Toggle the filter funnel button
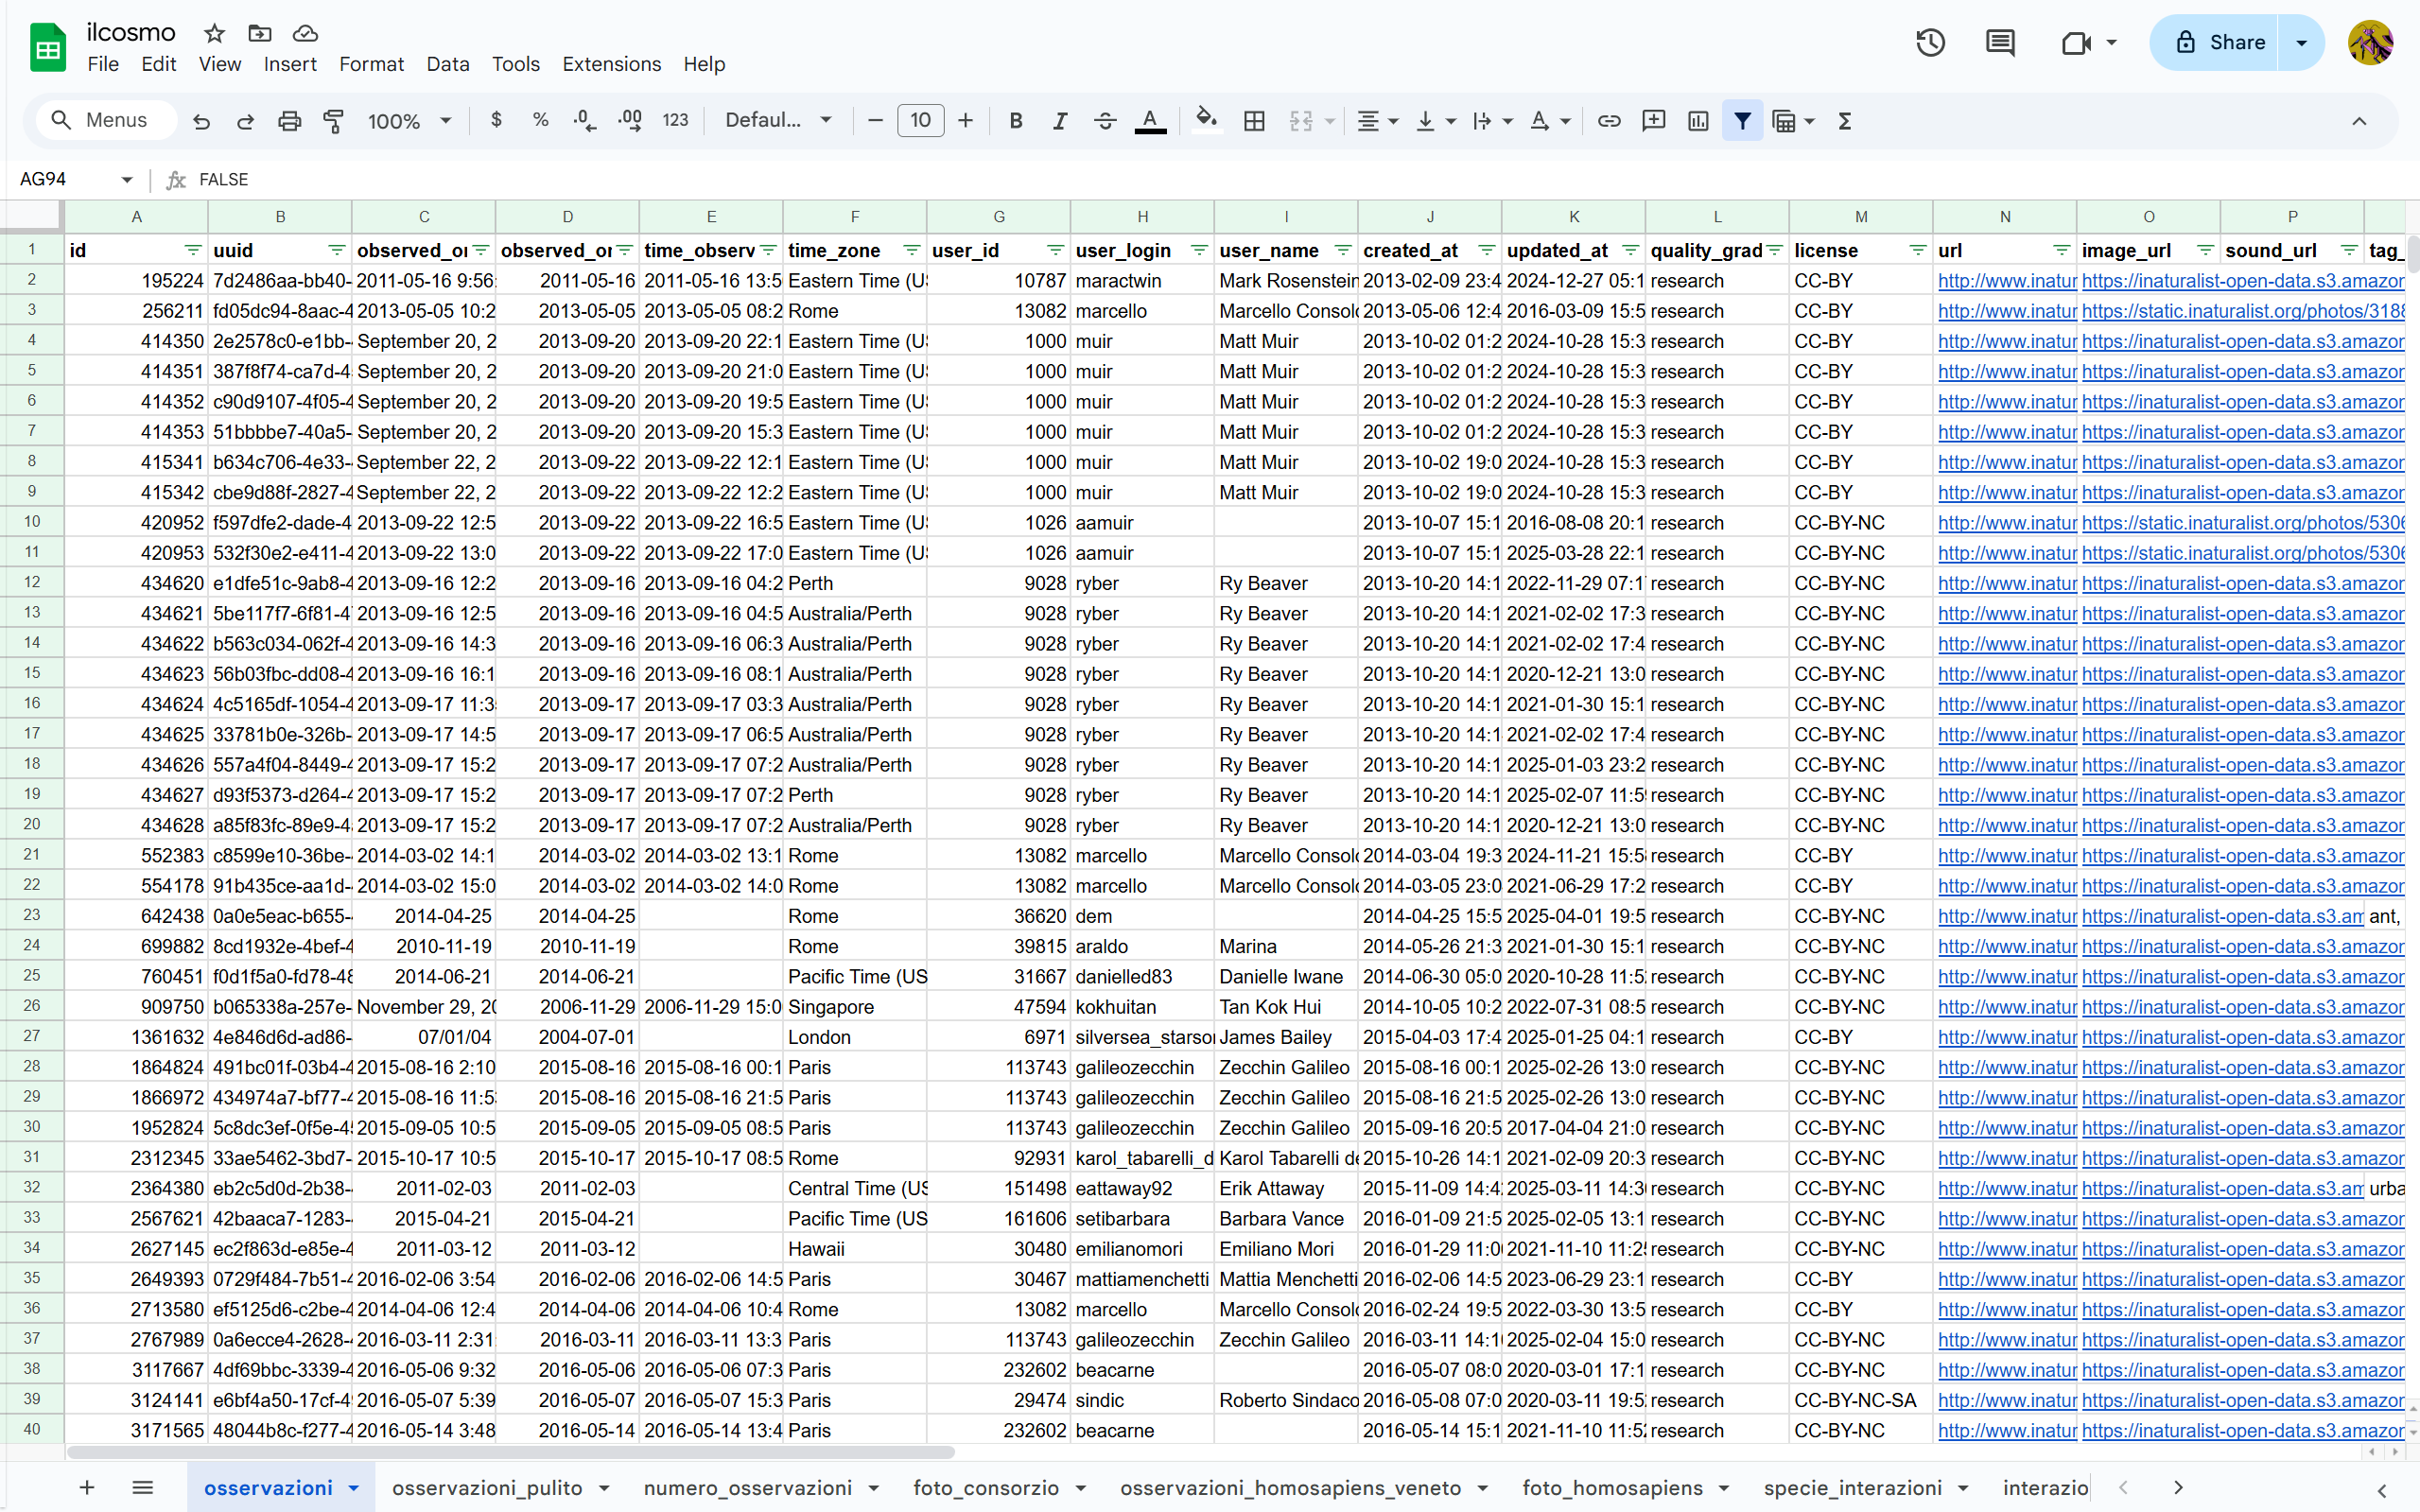This screenshot has height=1512, width=2420. coord(1742,121)
